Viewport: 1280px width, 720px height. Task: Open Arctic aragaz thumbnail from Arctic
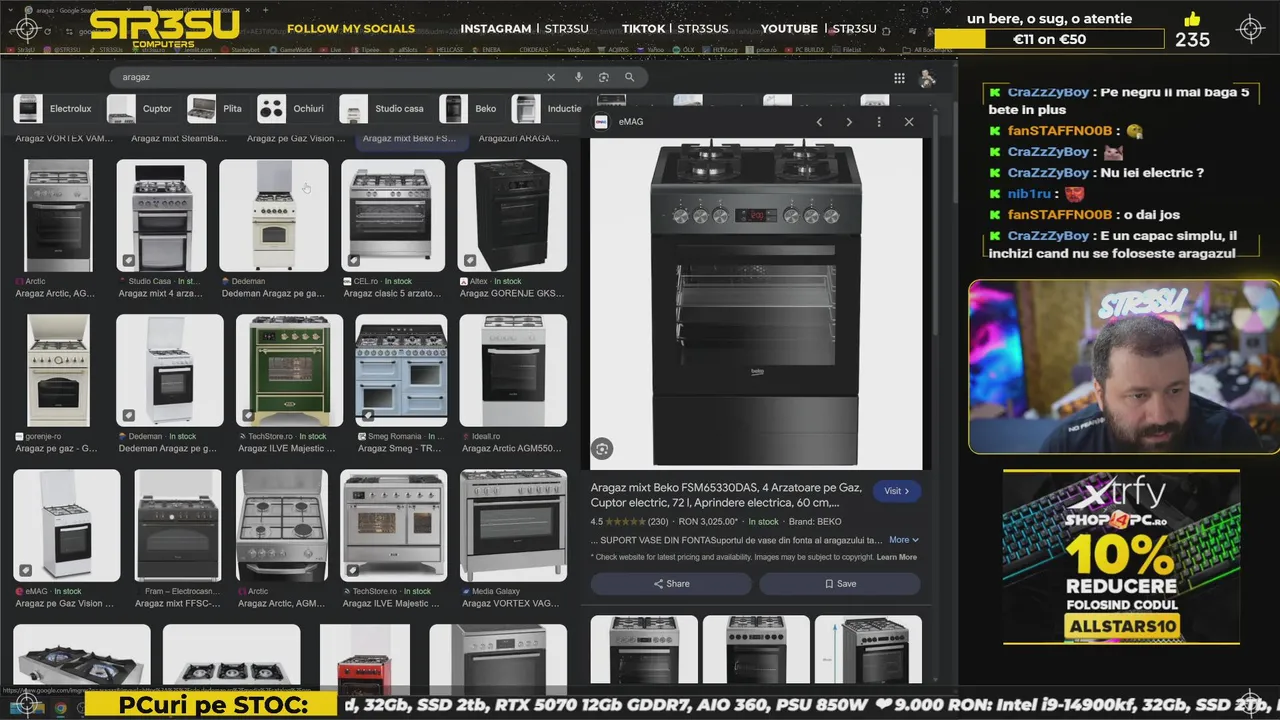[x=59, y=215]
